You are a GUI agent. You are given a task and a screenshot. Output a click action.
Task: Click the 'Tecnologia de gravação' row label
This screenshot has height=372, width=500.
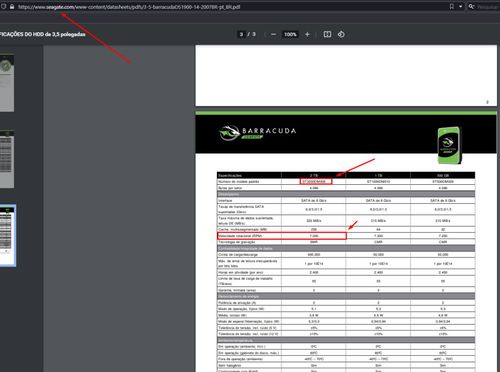point(237,242)
